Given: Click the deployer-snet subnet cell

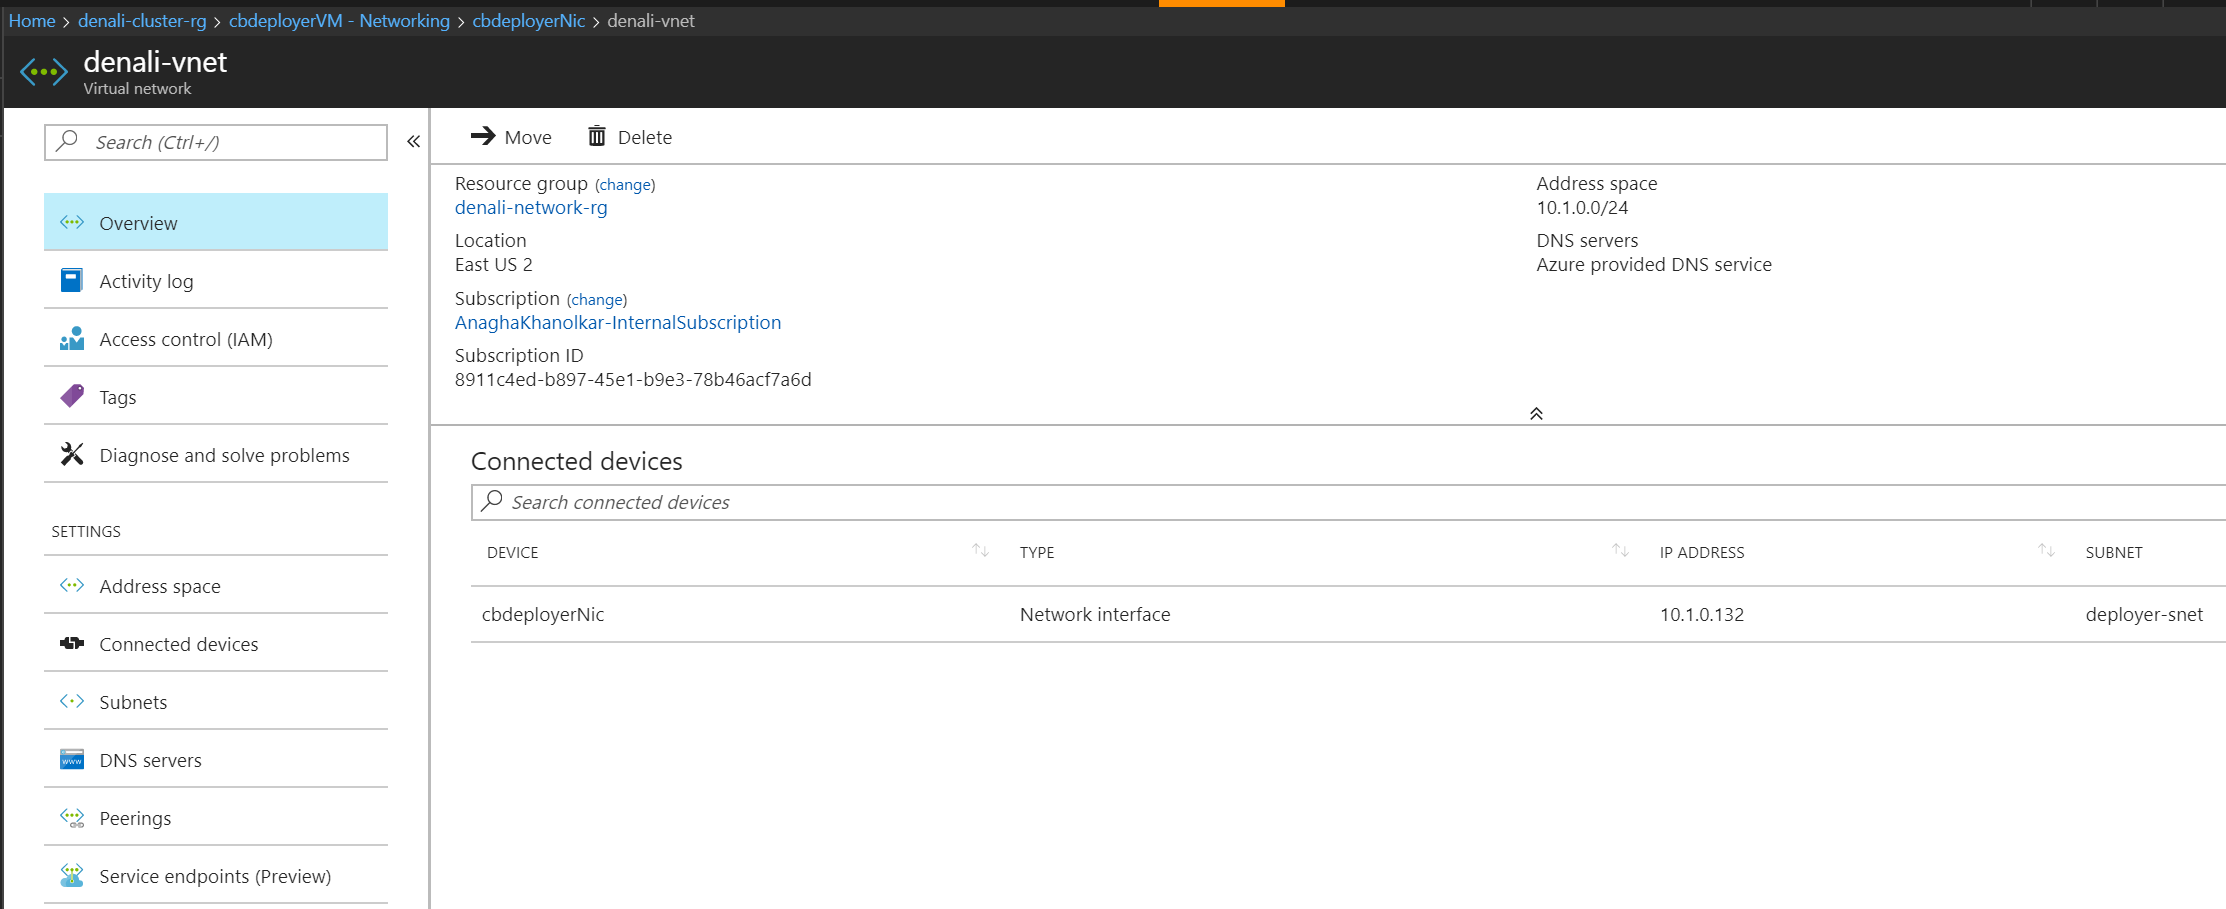Looking at the screenshot, I should click(x=2144, y=614).
